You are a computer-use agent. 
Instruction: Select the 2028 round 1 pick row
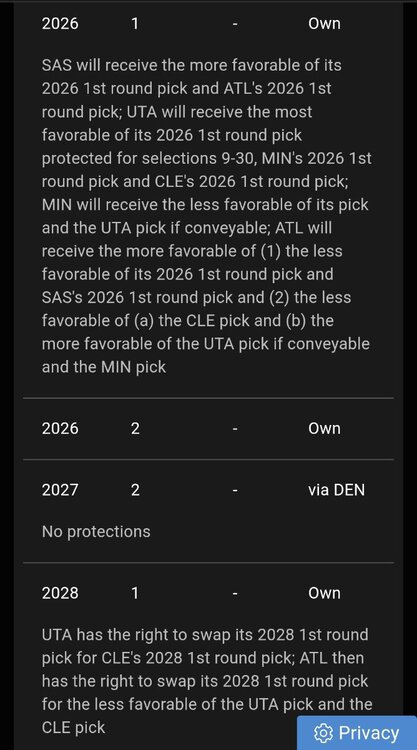208,593
